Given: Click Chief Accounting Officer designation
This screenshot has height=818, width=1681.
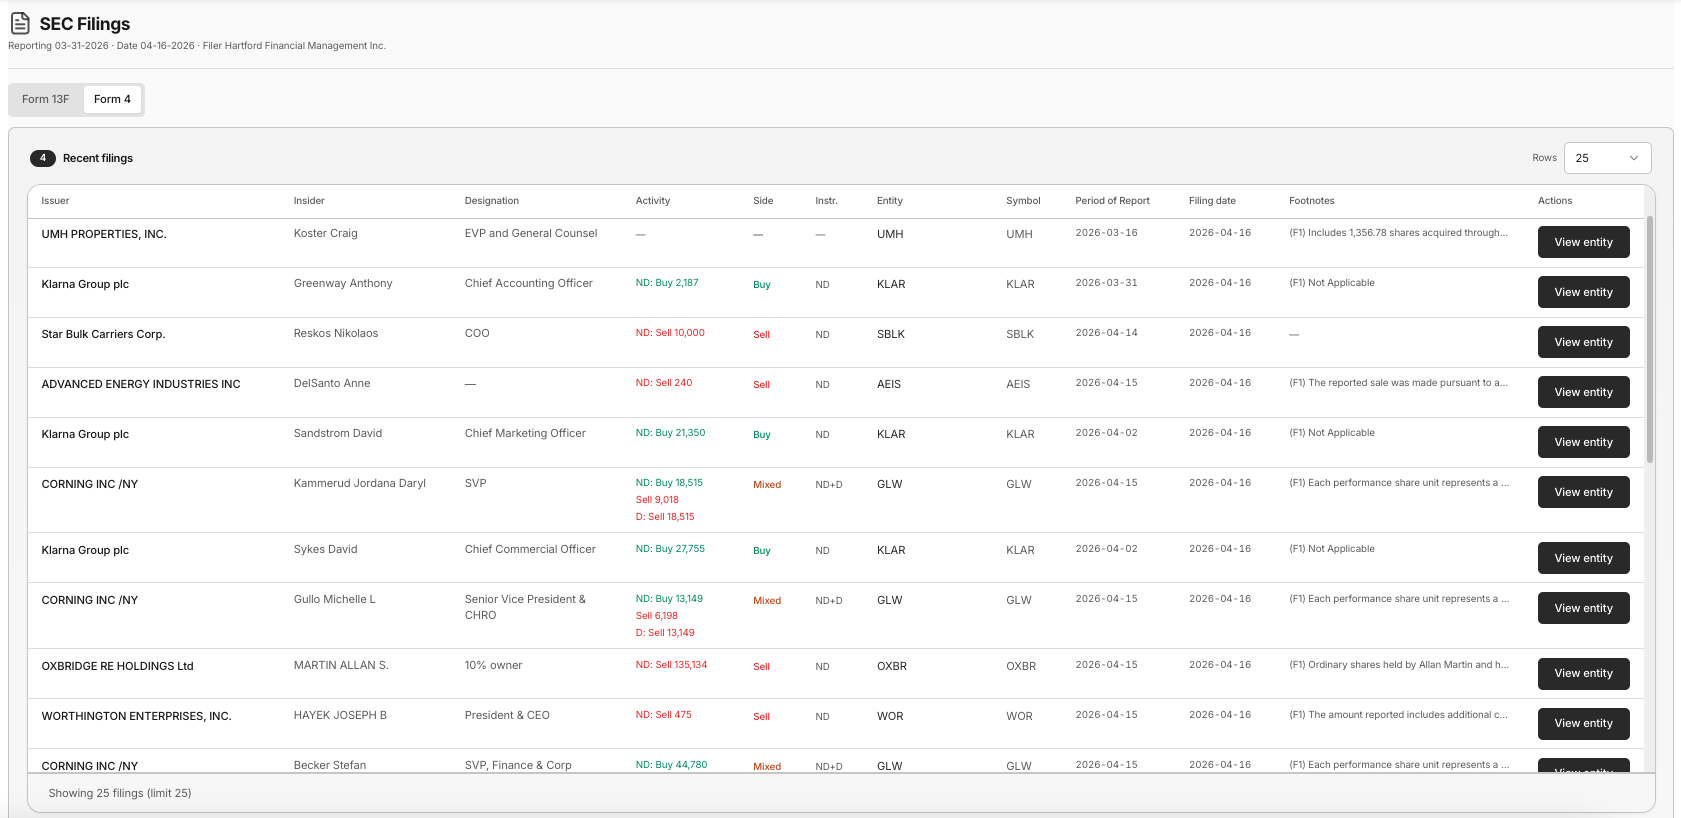Looking at the screenshot, I should (529, 283).
